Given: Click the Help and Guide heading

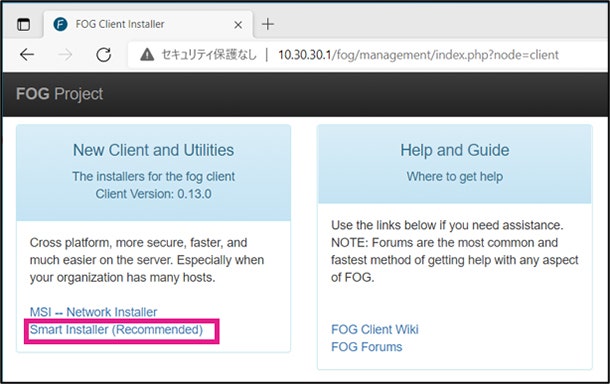Looking at the screenshot, I should pyautogui.click(x=455, y=150).
